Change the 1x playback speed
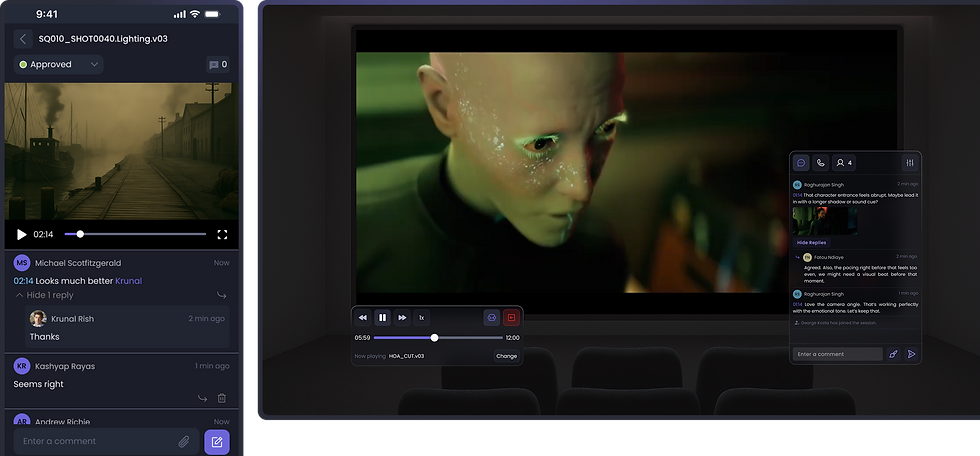This screenshot has width=980, height=456. [421, 317]
